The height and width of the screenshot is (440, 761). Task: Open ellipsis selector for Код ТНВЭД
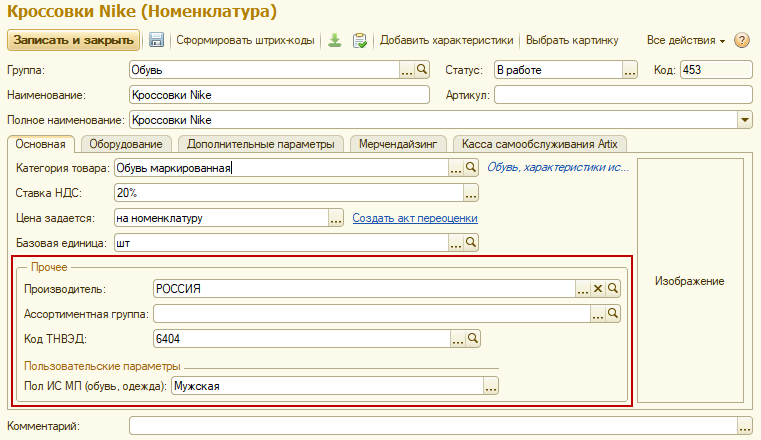tap(458, 338)
